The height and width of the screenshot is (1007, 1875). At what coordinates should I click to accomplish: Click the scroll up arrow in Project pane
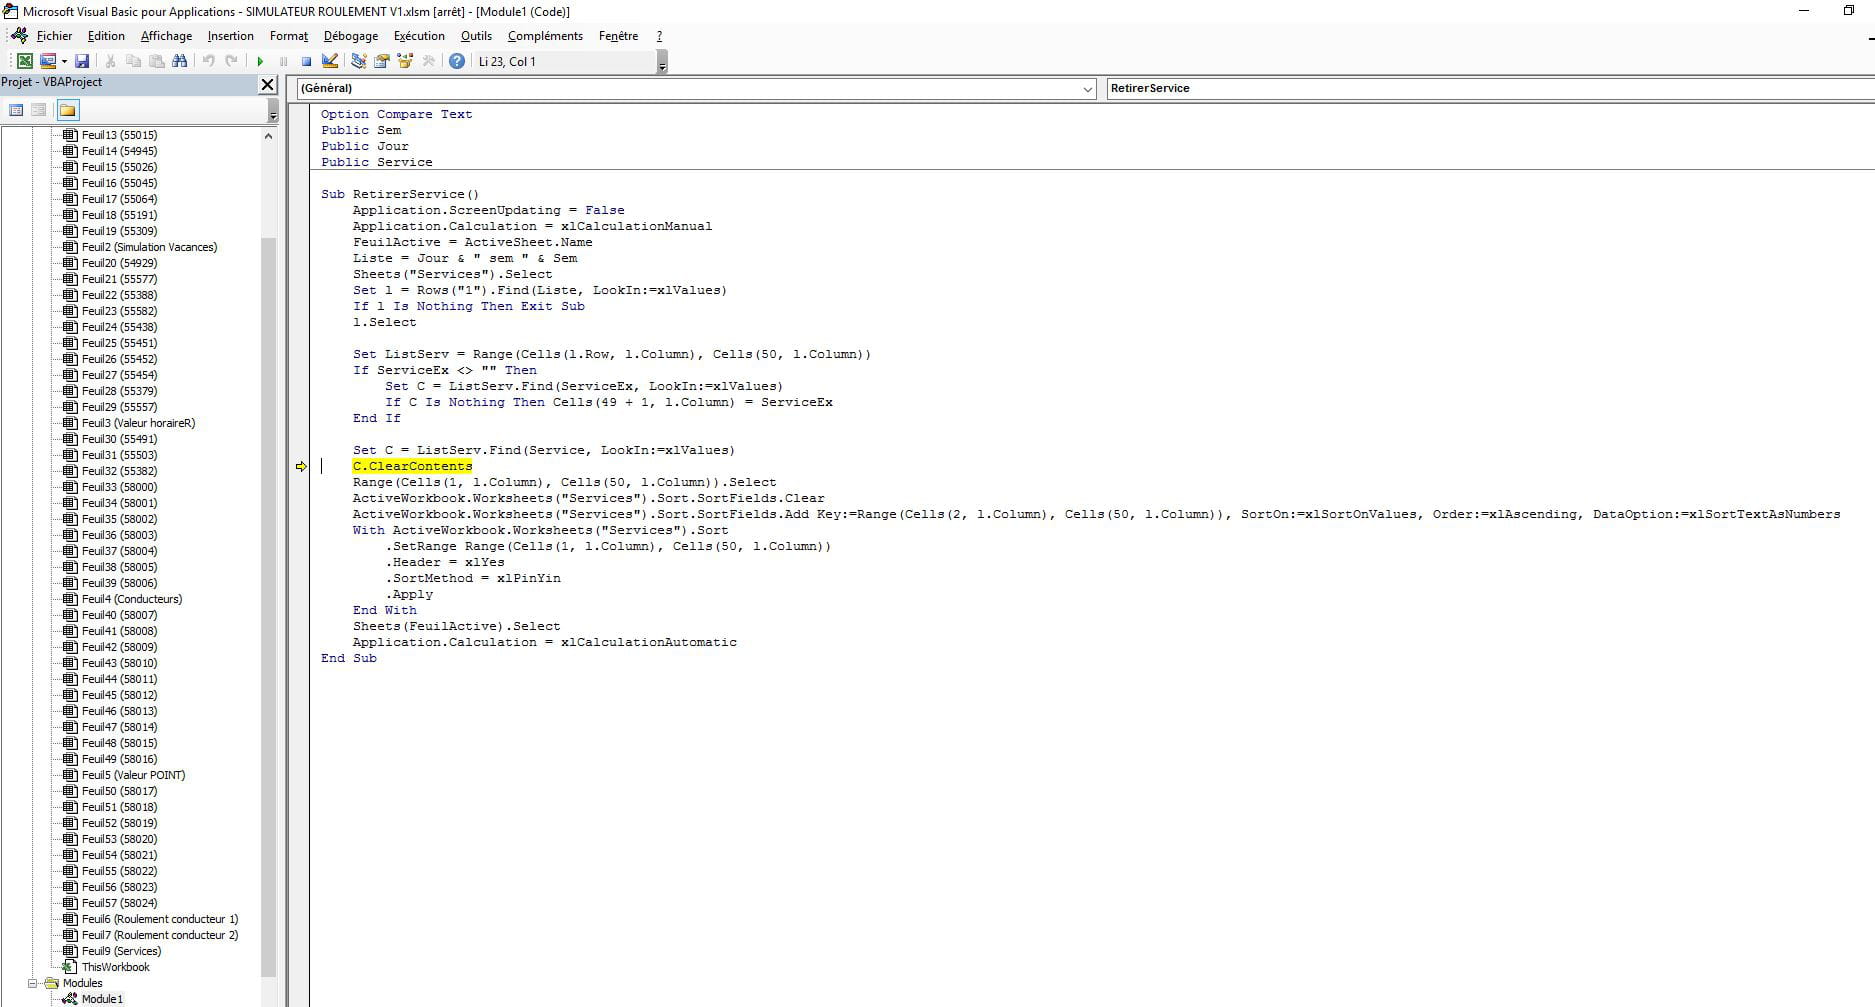click(x=268, y=136)
